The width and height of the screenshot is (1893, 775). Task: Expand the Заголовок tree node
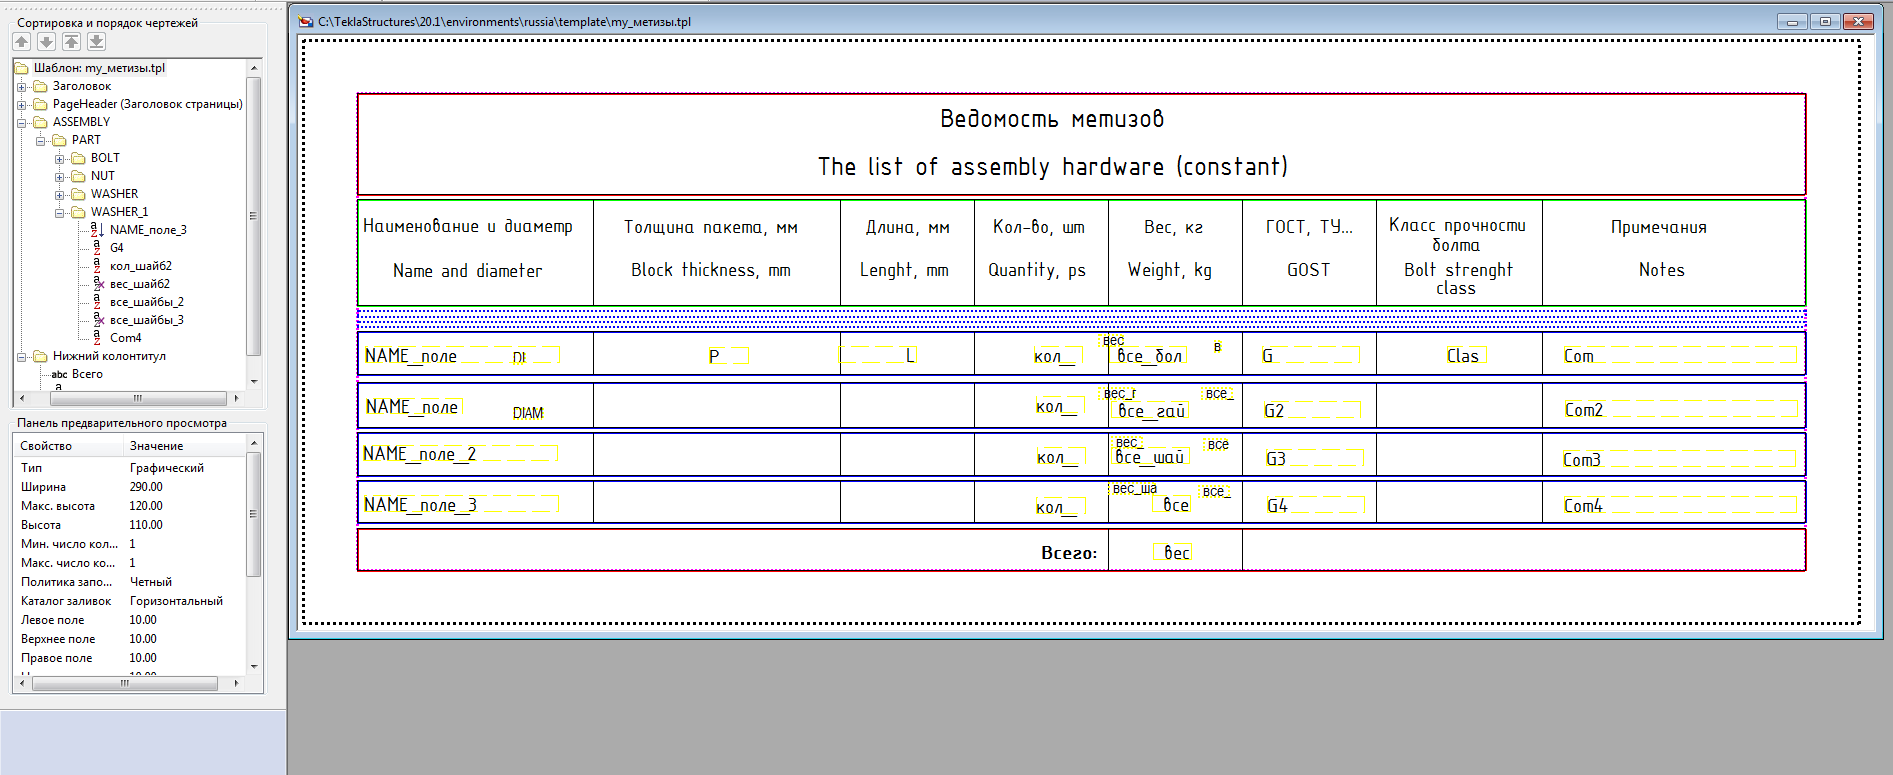point(22,87)
